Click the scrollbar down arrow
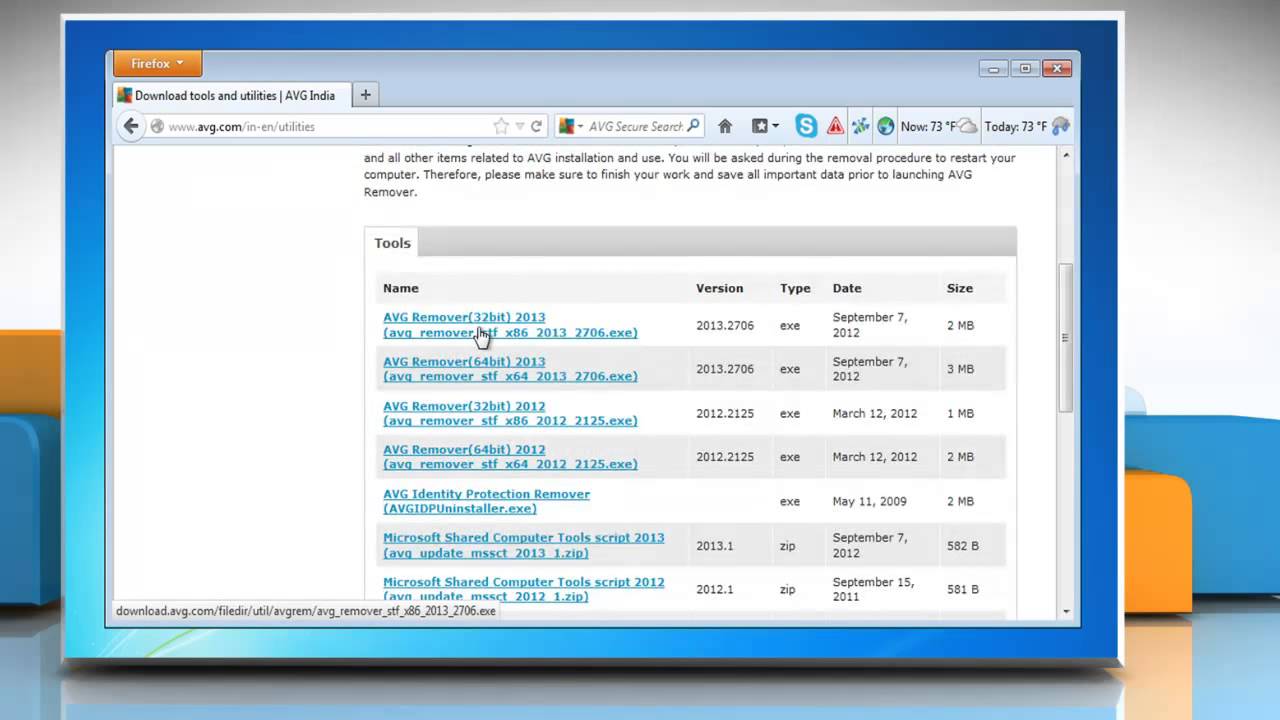The image size is (1280, 720). tap(1066, 611)
